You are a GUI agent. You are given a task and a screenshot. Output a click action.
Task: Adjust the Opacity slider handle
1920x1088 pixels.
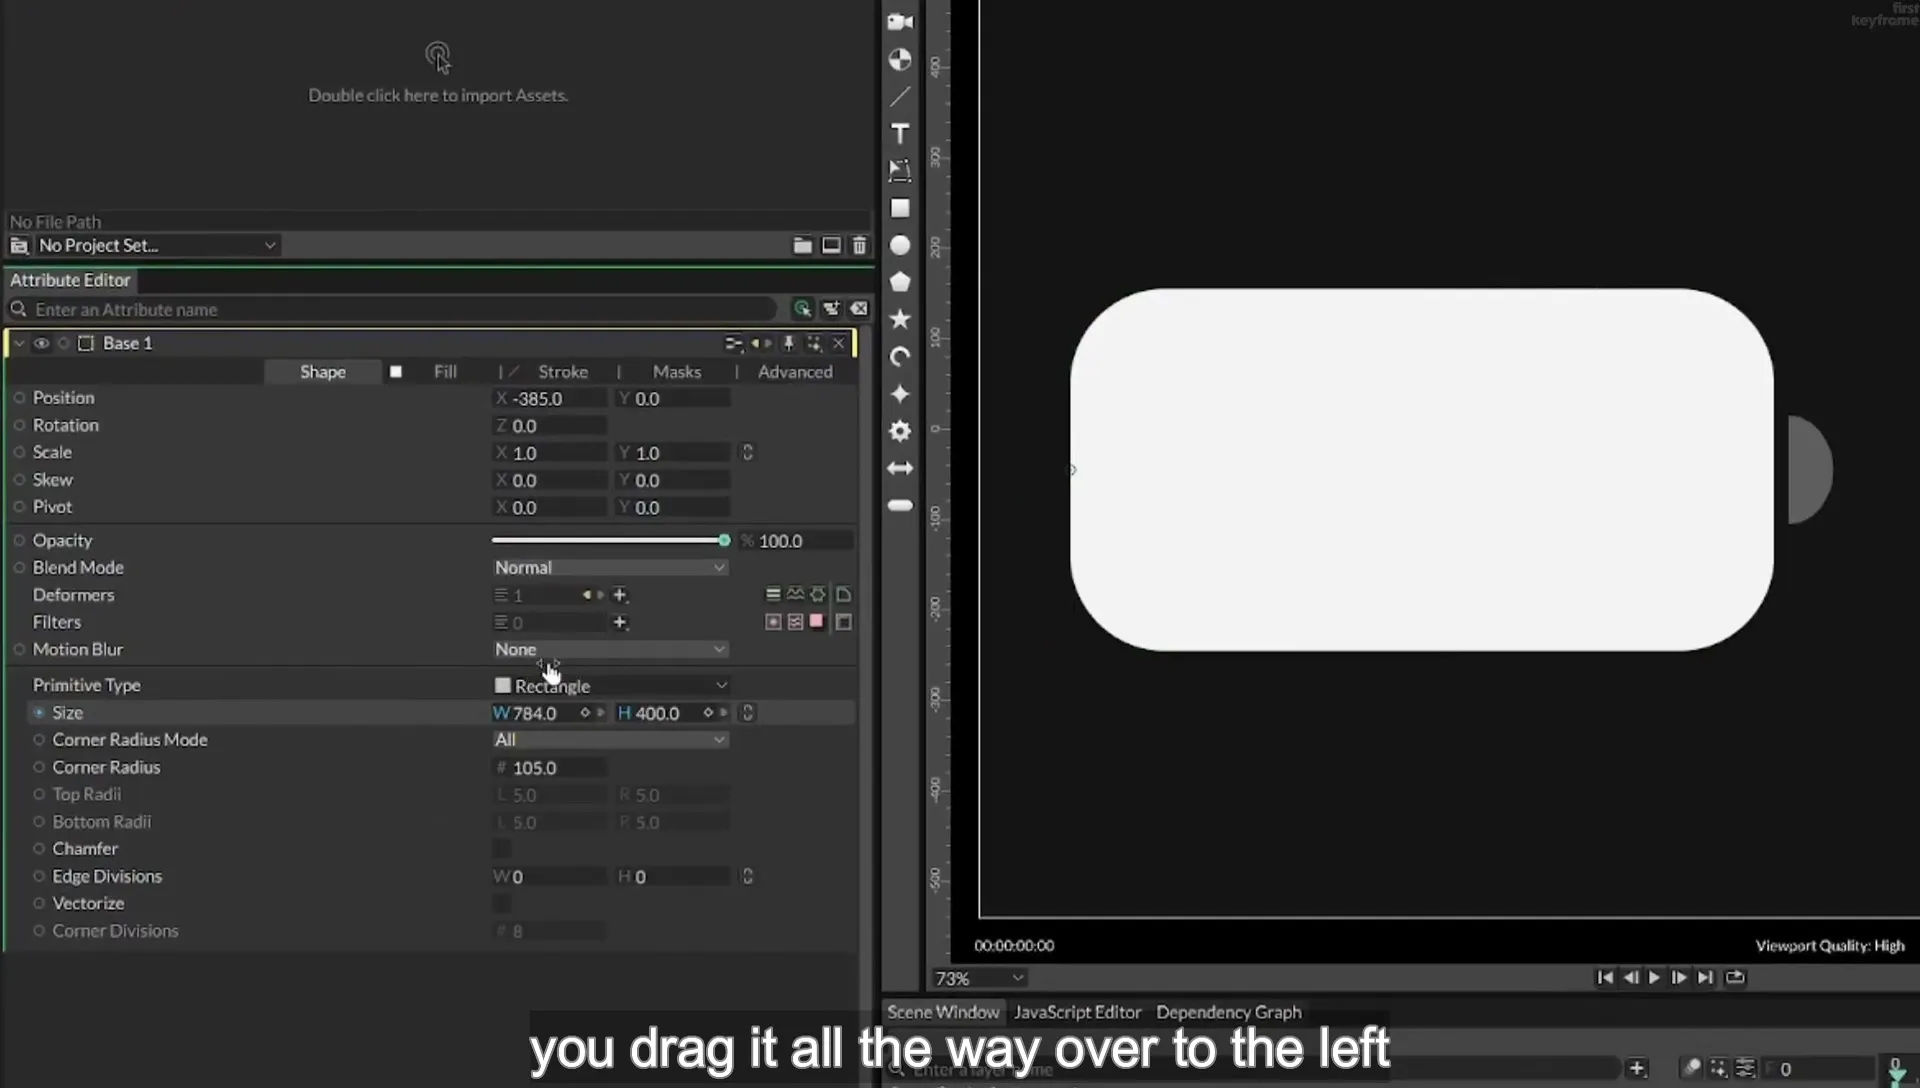[x=724, y=540]
